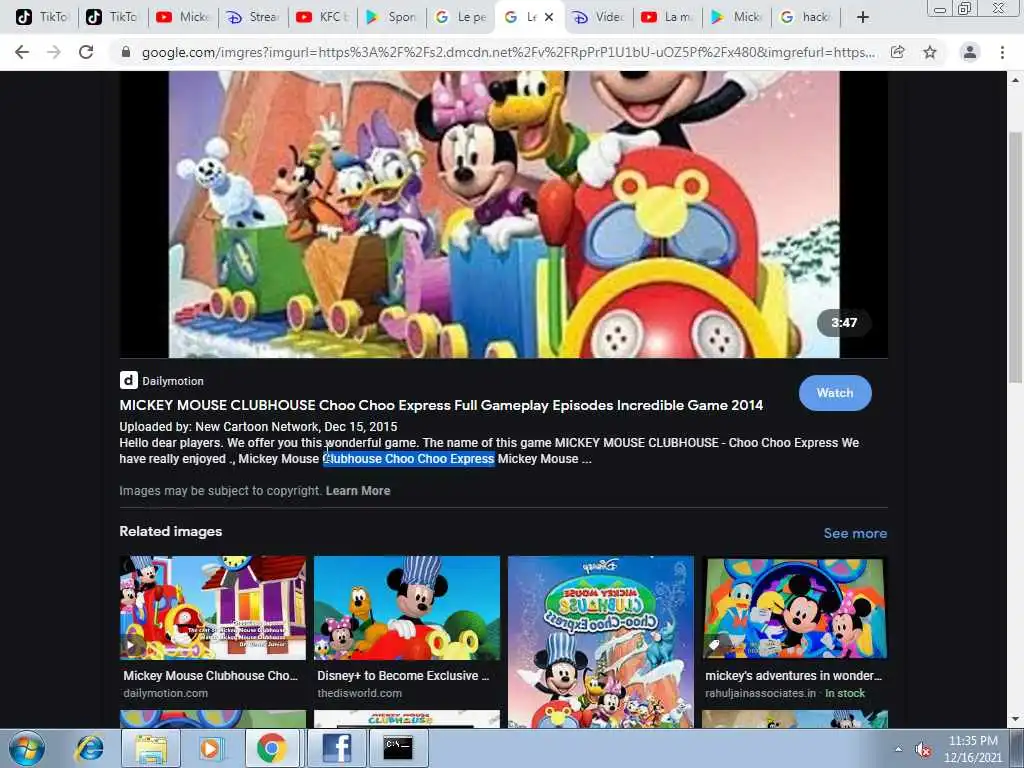
Task: Open a new browser tab
Action: coord(863,17)
